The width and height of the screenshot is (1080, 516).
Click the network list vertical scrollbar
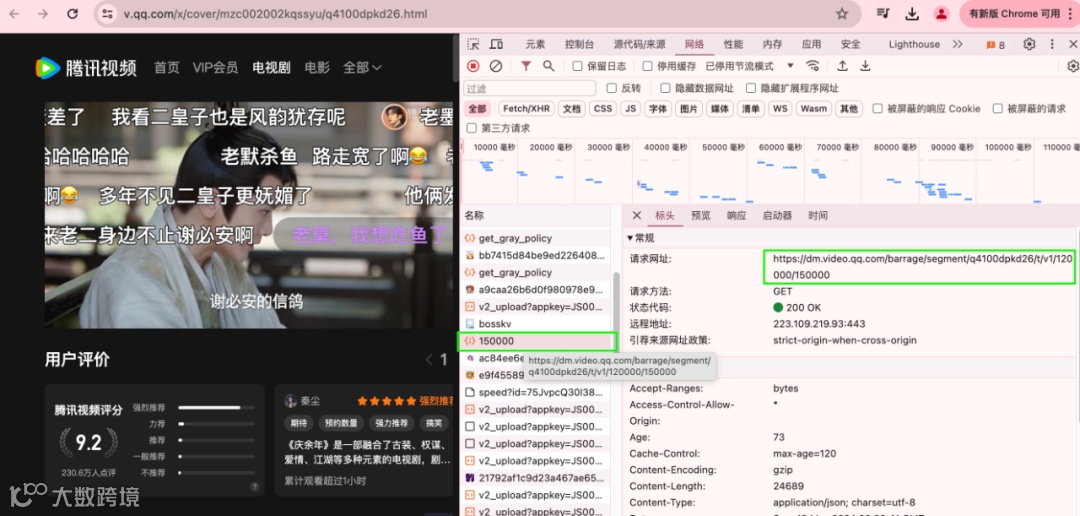tap(616, 307)
